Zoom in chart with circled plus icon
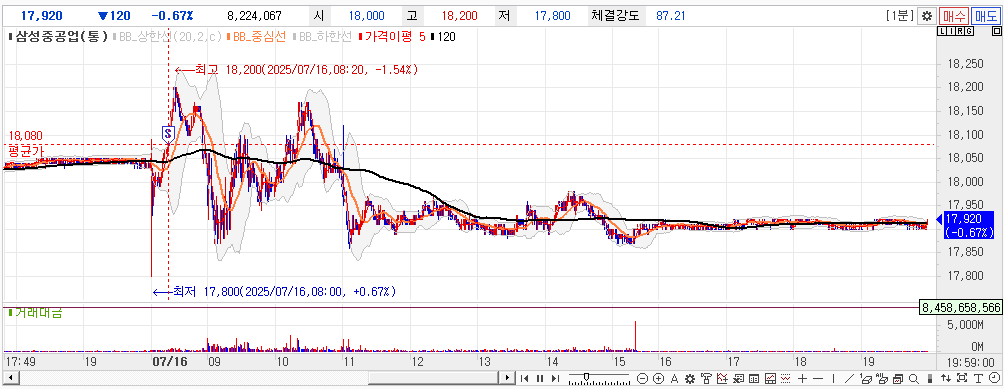 point(658,378)
